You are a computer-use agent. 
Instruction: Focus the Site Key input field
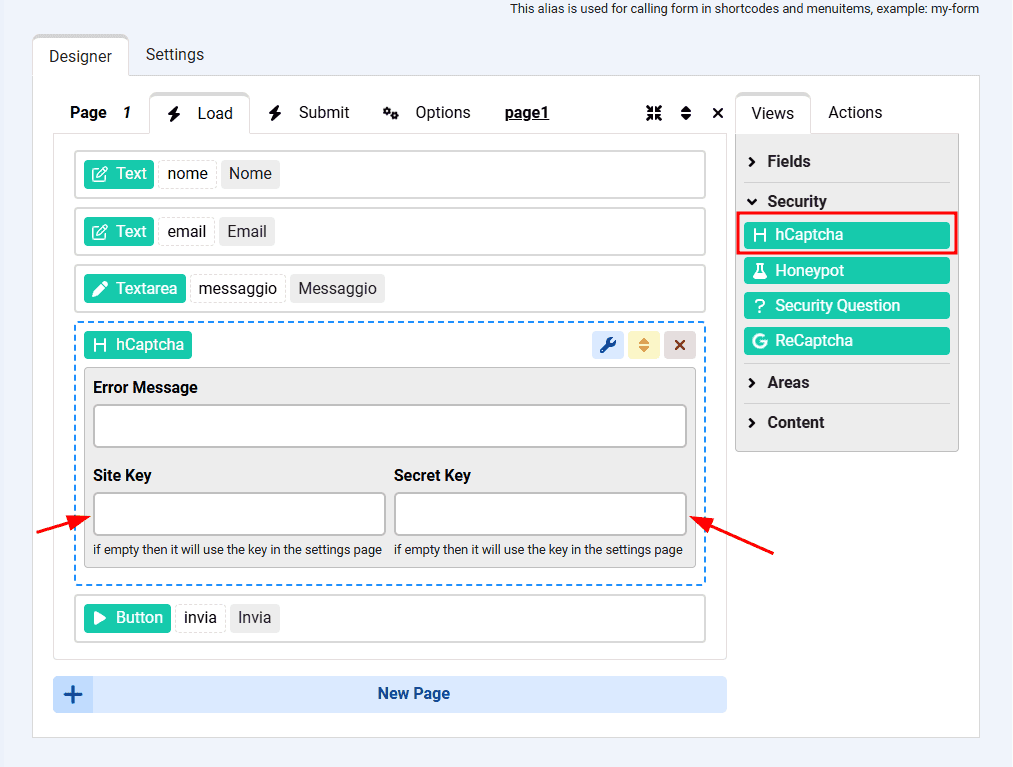(x=239, y=514)
